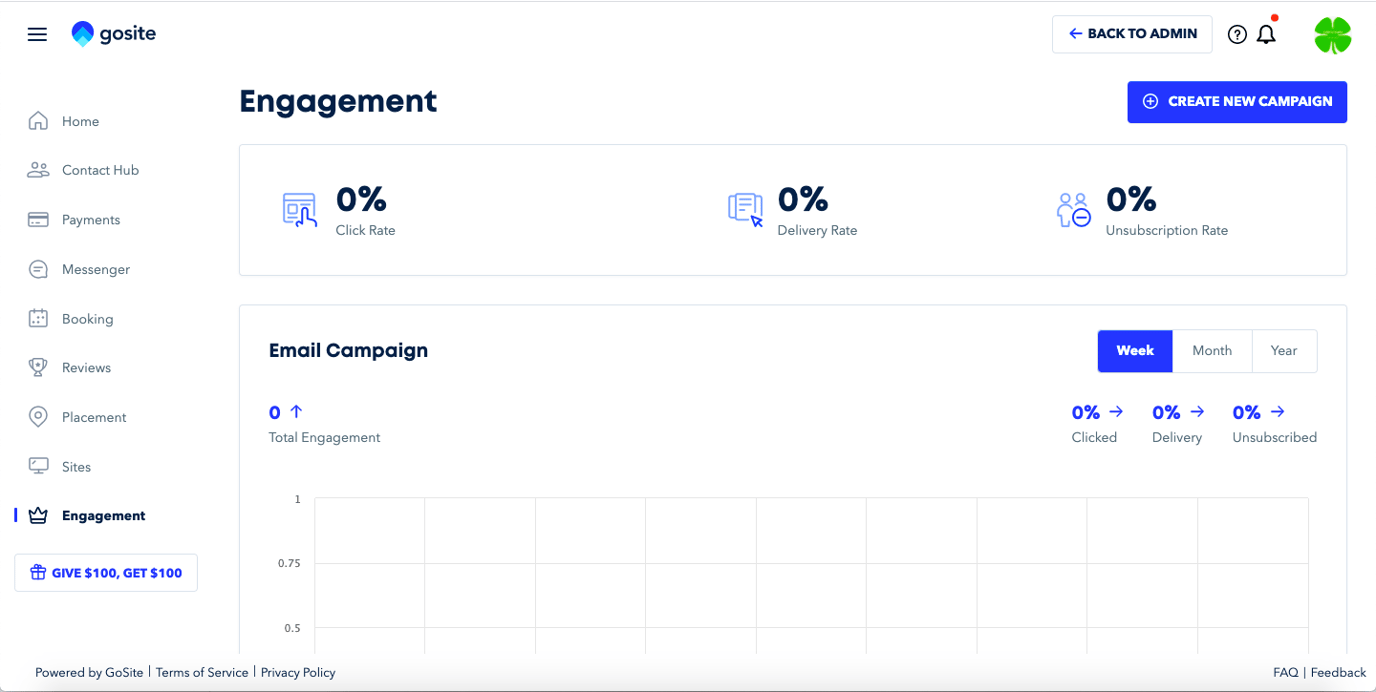Open the help question mark icon
The height and width of the screenshot is (692, 1376).
pyautogui.click(x=1237, y=34)
